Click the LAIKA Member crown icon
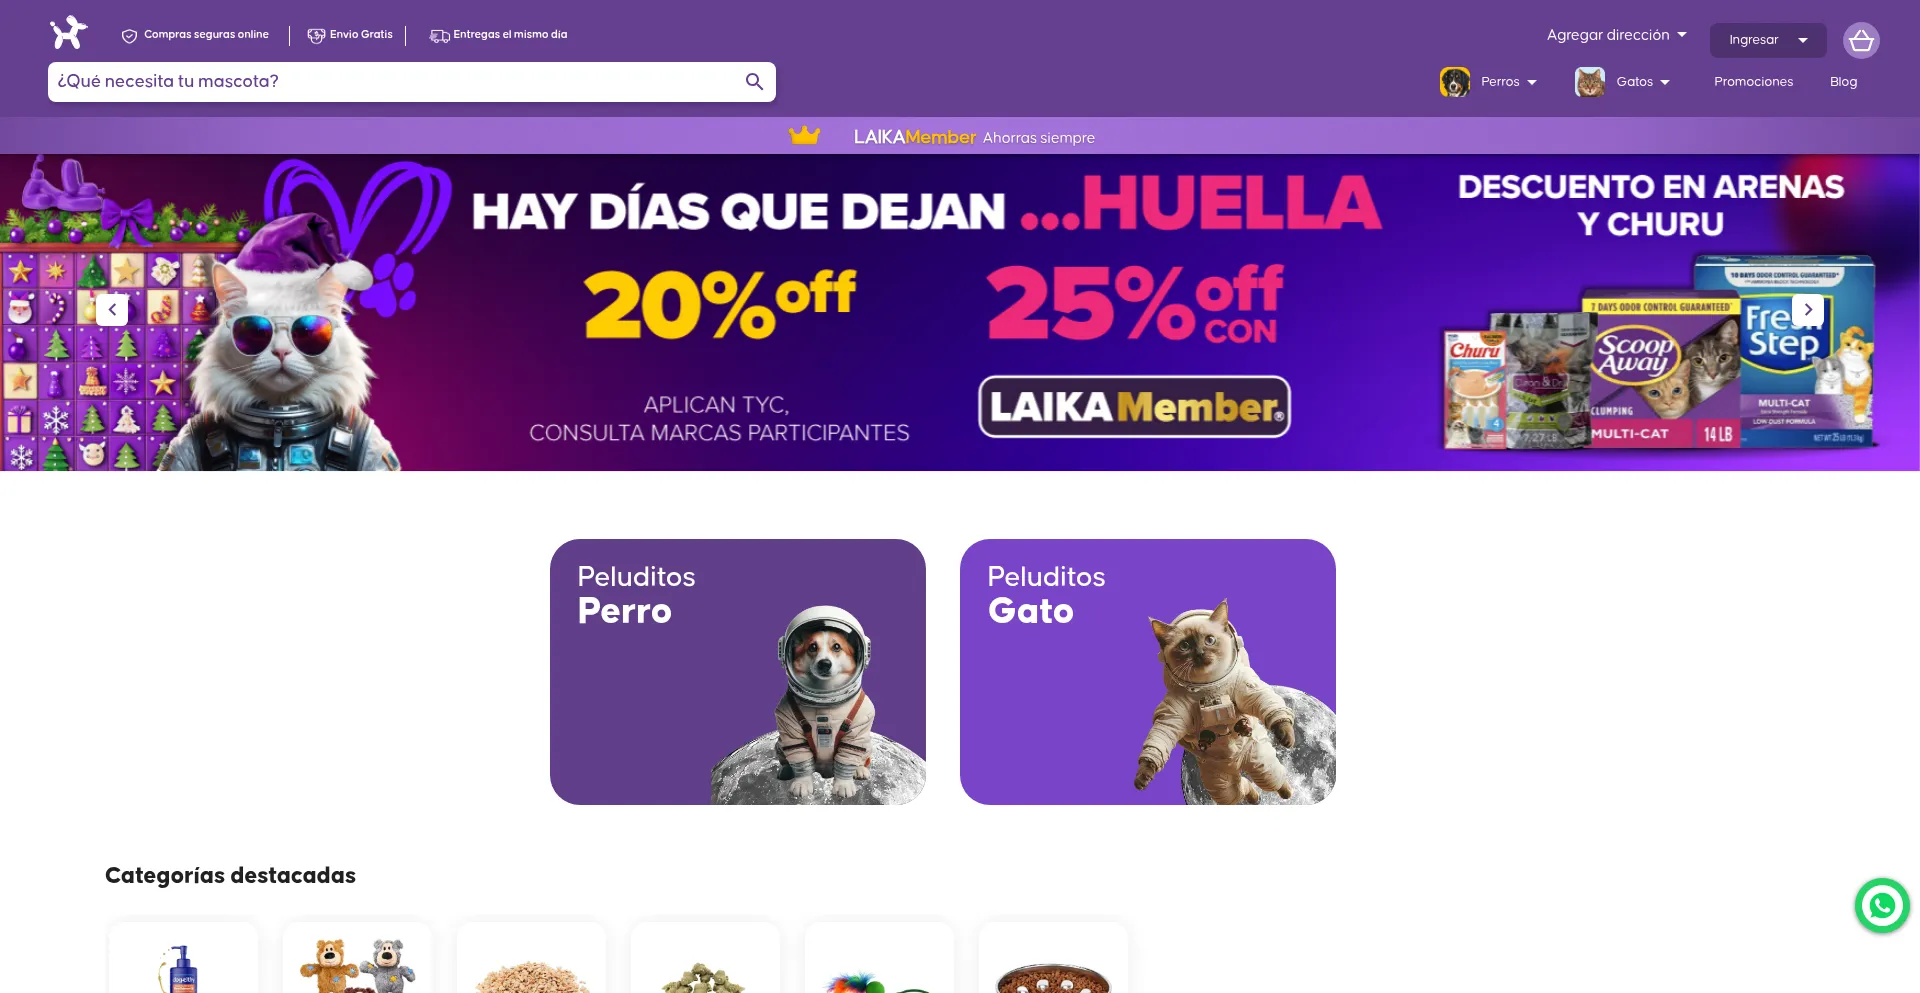 click(x=804, y=136)
